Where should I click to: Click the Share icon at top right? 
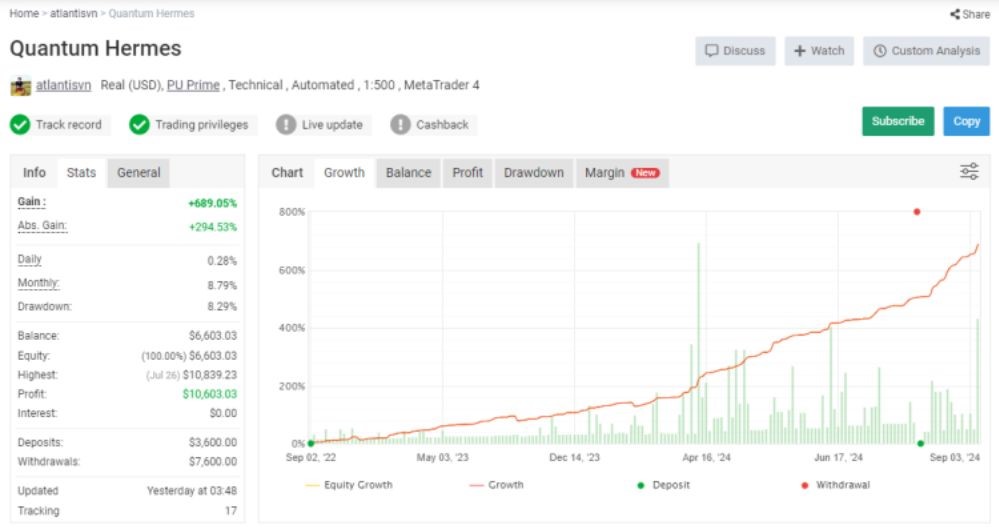[x=954, y=14]
